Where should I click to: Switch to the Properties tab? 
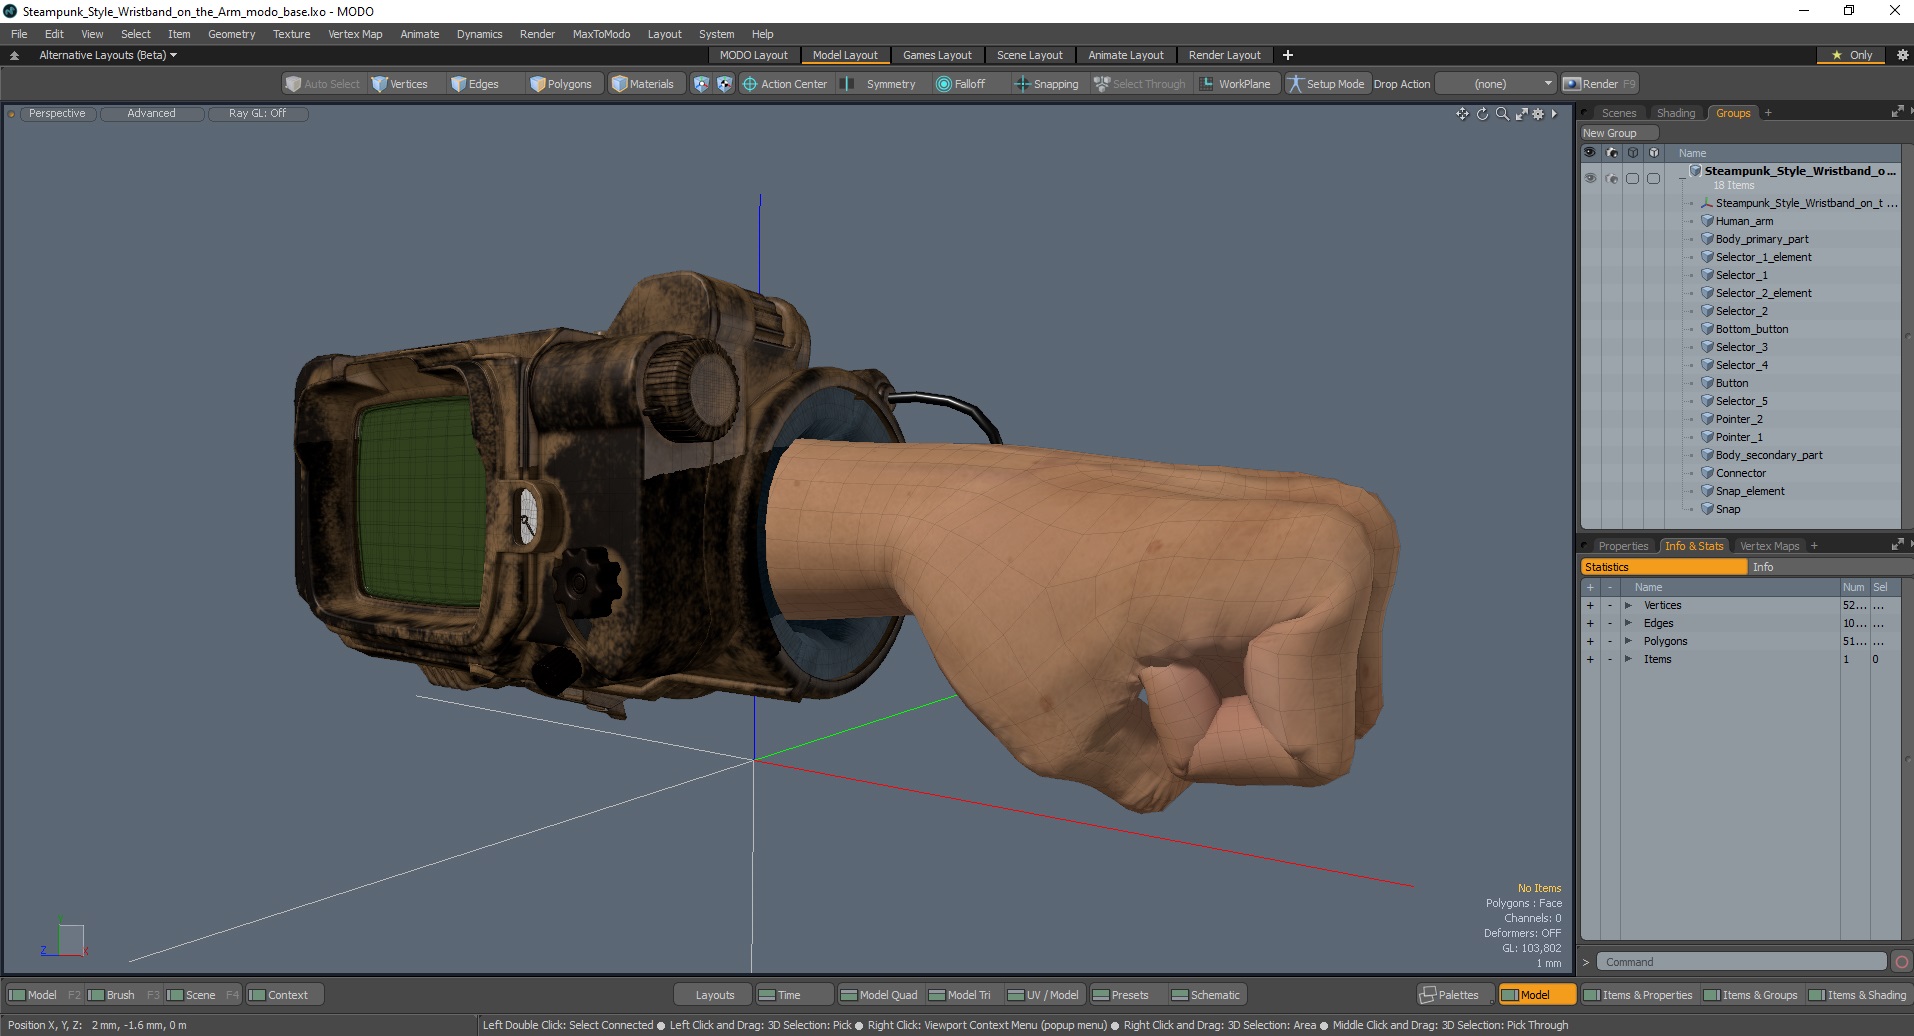point(1622,546)
